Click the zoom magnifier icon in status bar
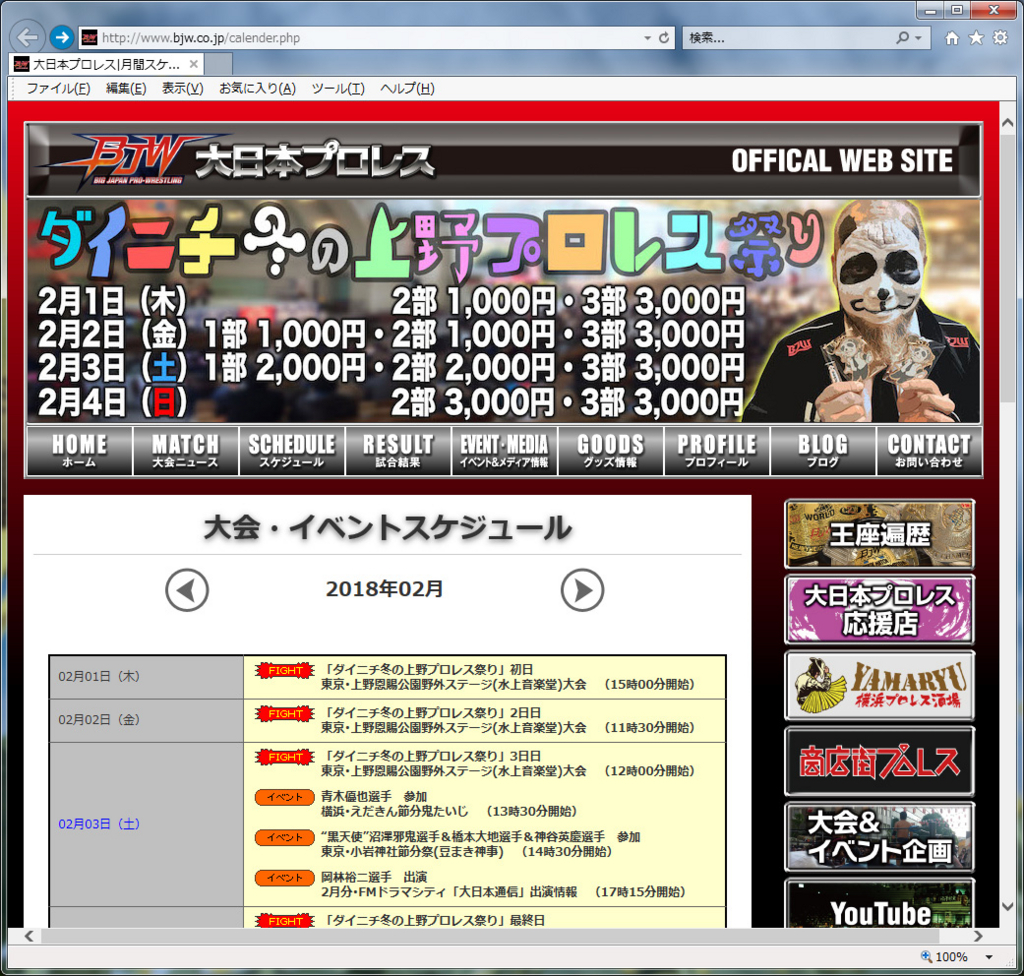The height and width of the screenshot is (976, 1024). coord(926,956)
